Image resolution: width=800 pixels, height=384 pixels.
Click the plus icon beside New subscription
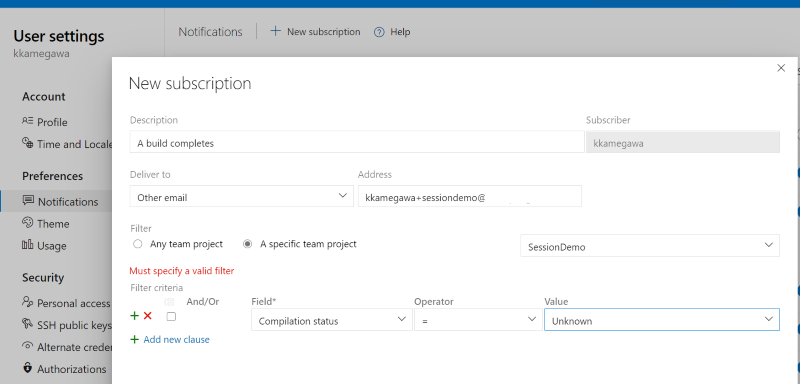click(276, 31)
